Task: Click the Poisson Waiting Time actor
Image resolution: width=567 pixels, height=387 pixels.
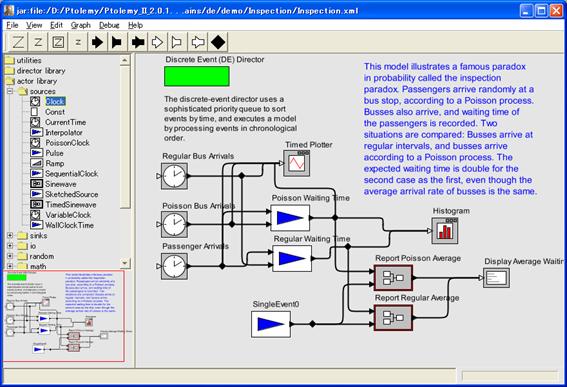Action: [290, 218]
